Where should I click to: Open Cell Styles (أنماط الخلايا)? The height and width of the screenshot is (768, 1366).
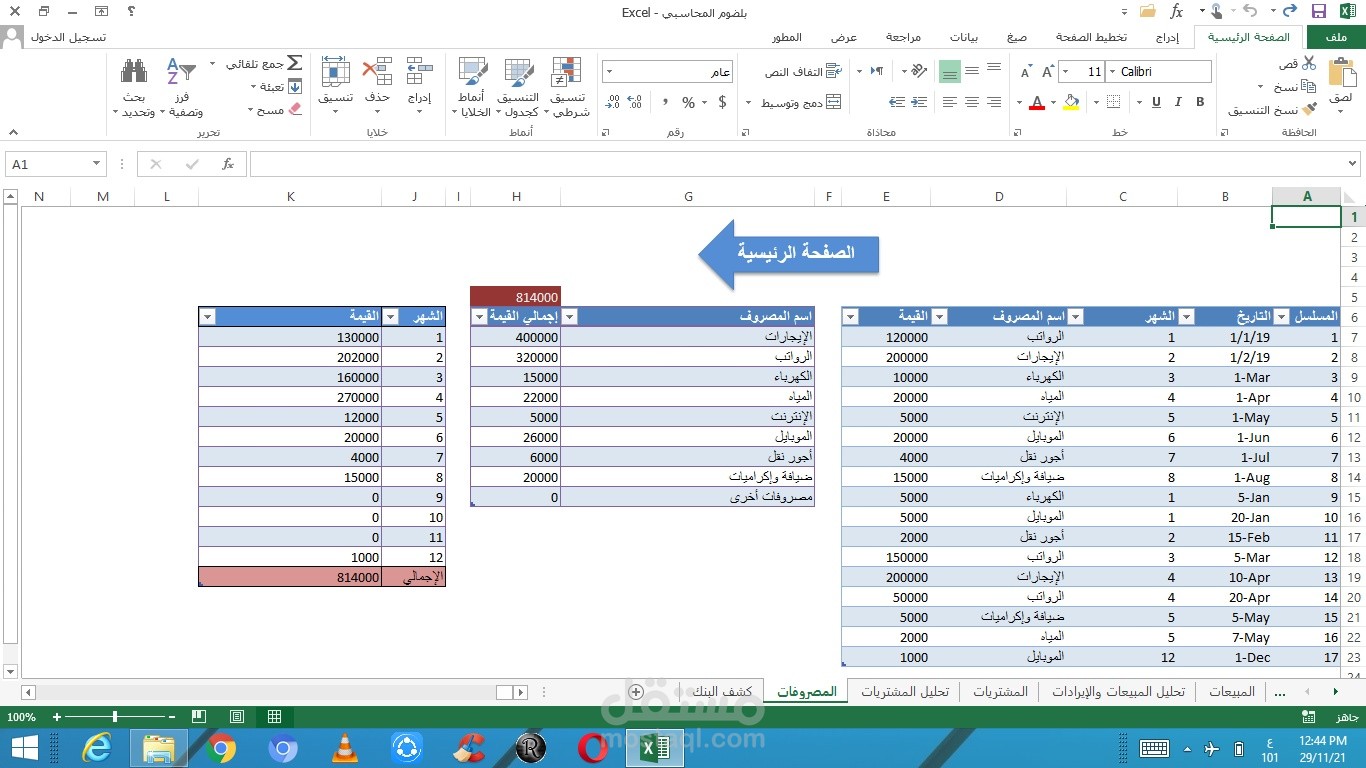(473, 87)
